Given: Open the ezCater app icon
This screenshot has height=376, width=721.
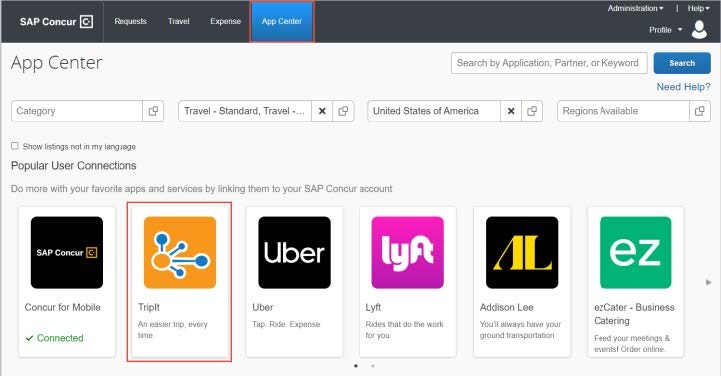Looking at the screenshot, I should (x=635, y=252).
